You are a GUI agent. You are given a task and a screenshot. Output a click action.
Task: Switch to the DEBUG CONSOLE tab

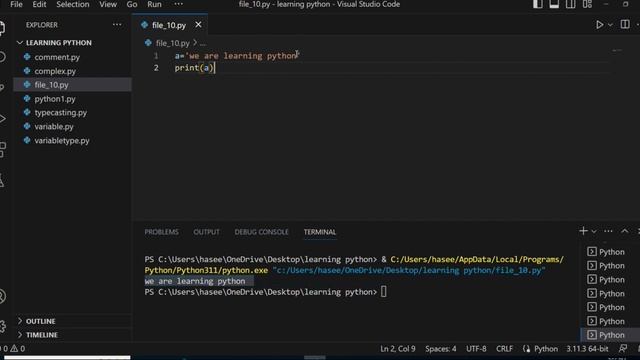tap(261, 232)
